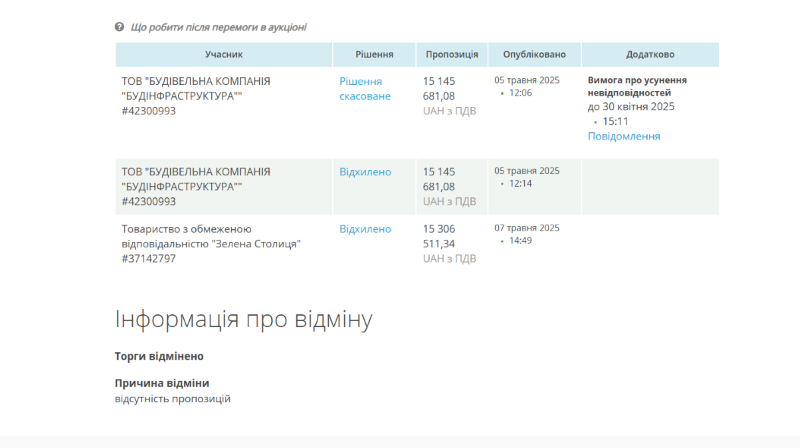
Task: Open 'Відхилено' decision for Зелена Столиця
Action: [x=365, y=229]
